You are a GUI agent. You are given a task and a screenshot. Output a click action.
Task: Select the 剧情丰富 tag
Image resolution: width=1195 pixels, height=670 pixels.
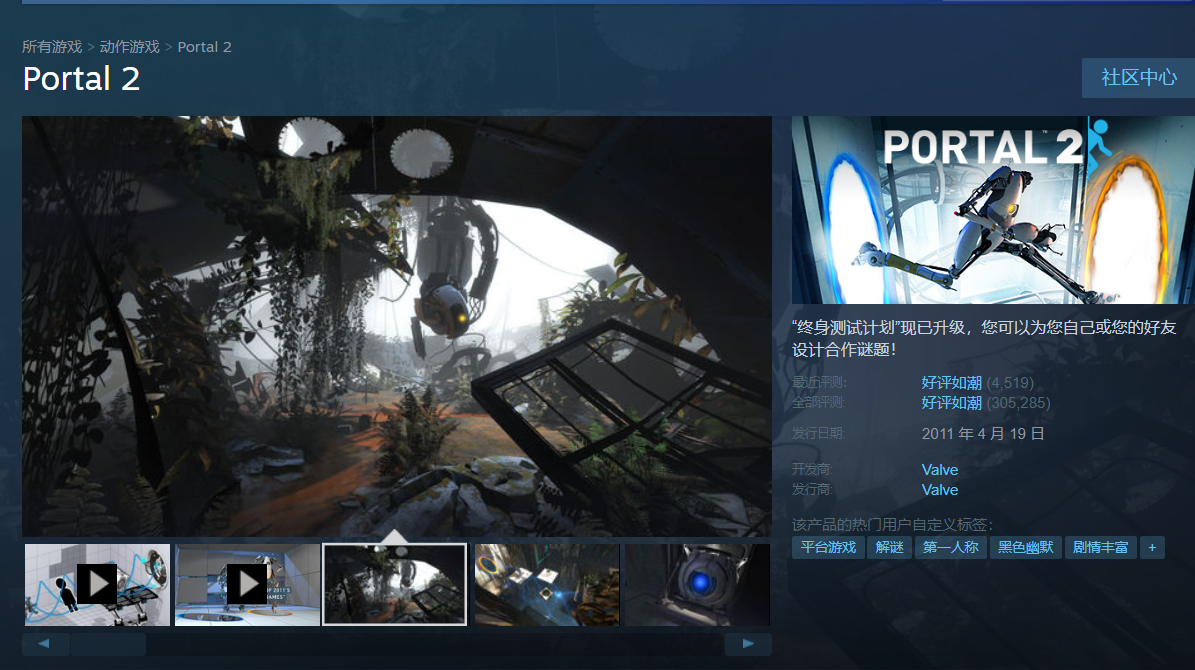[1100, 547]
